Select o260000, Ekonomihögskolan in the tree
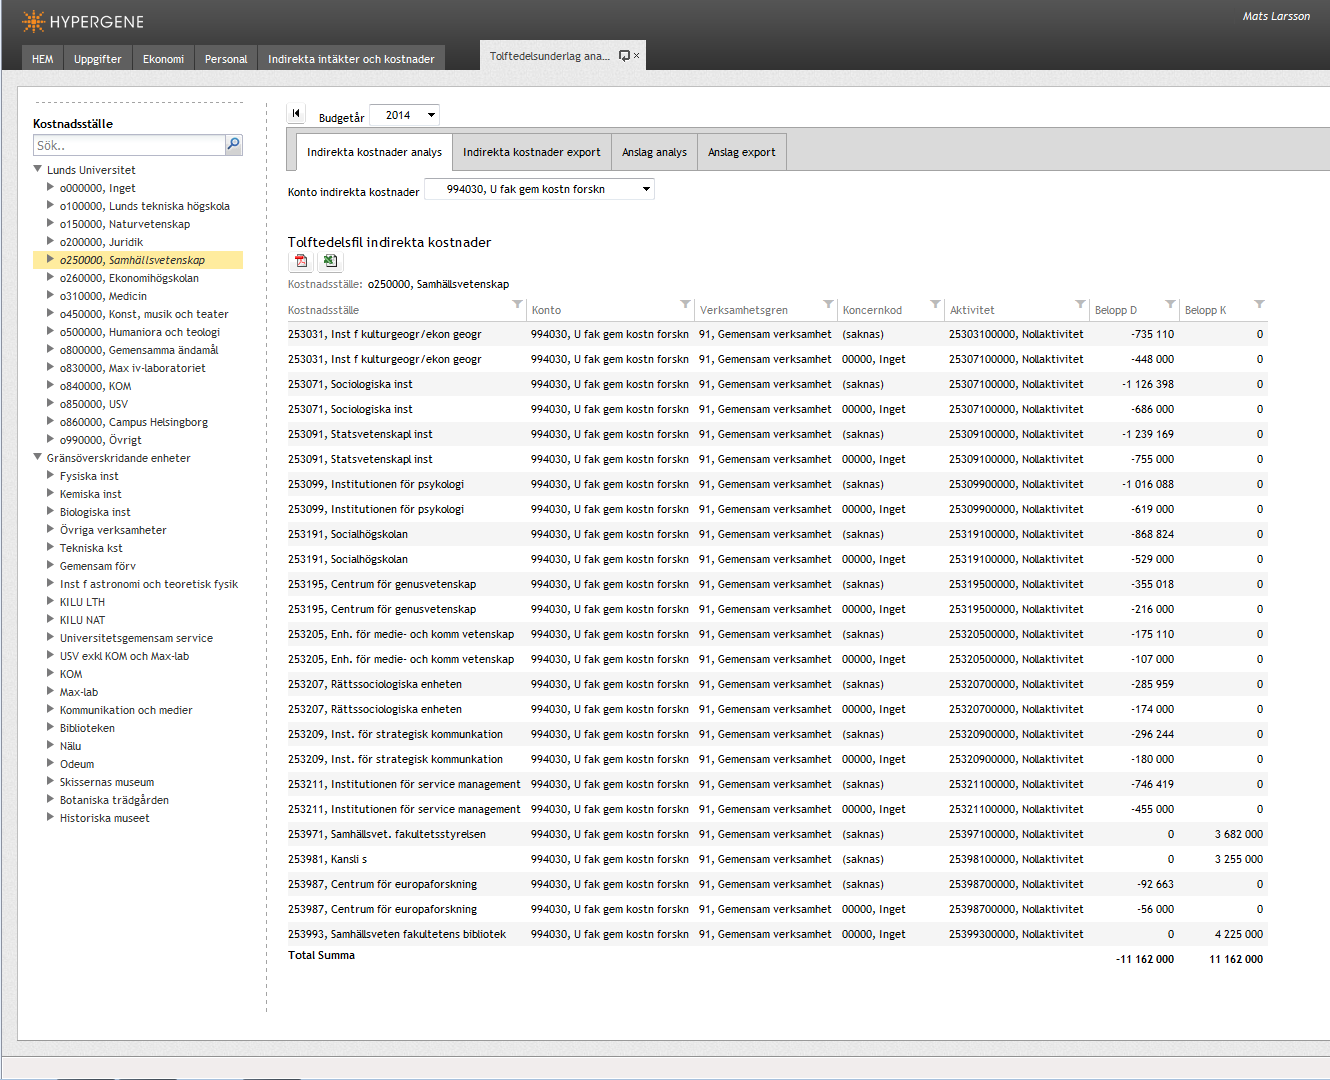 129,278
